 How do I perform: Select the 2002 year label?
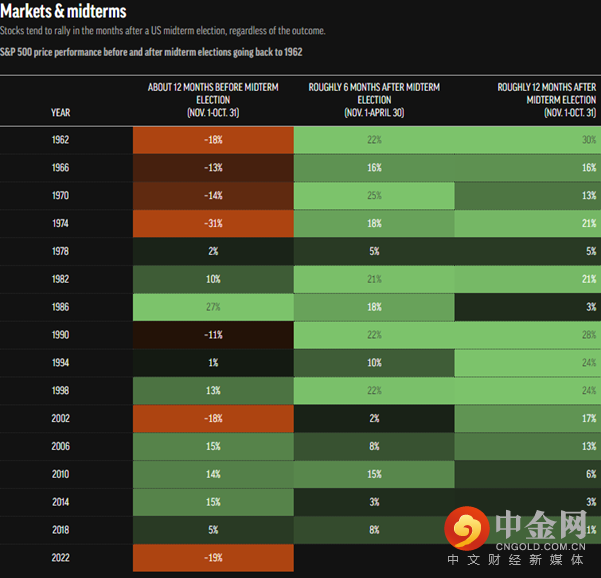click(x=61, y=418)
